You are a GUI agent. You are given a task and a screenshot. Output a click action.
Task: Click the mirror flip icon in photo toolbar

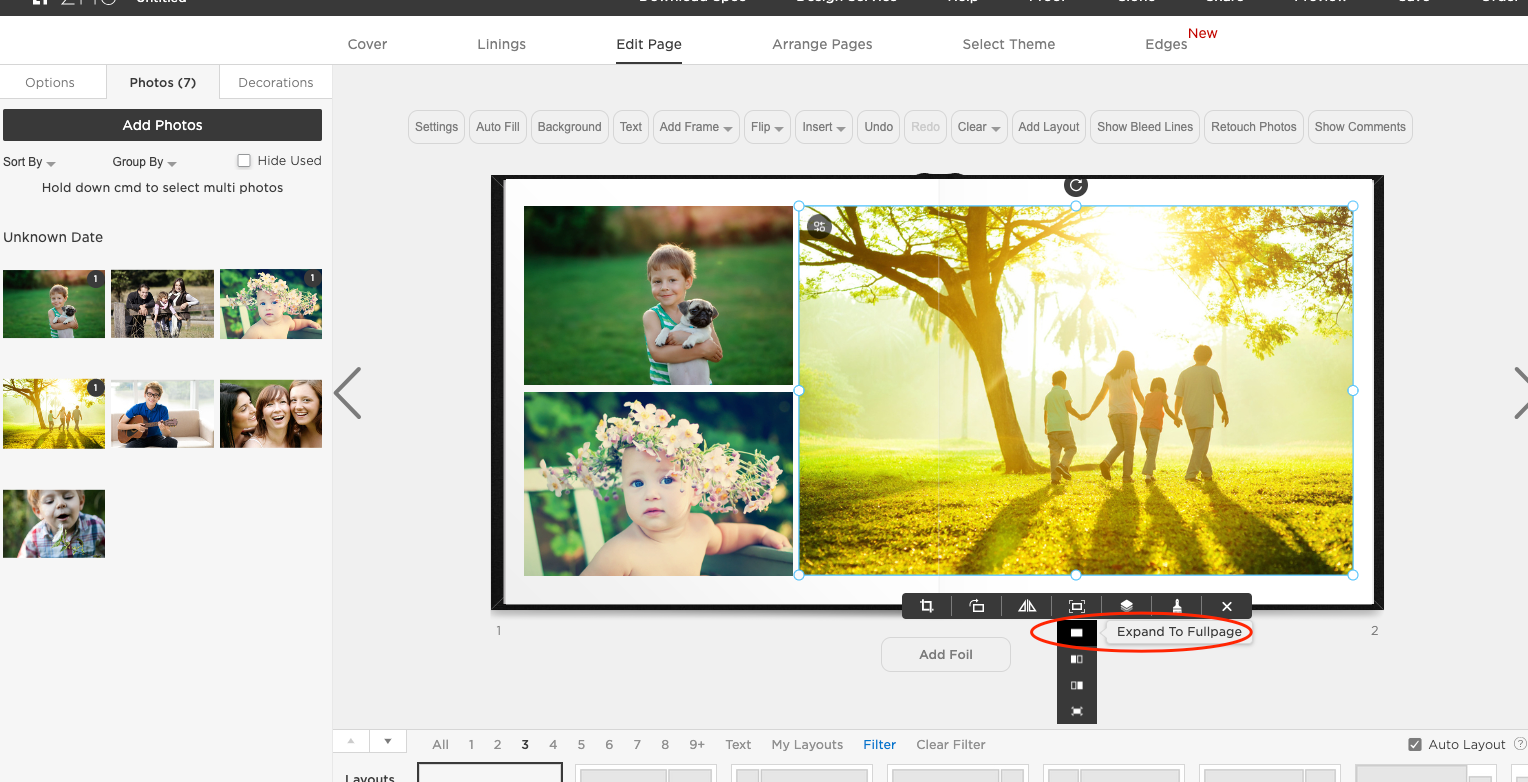coord(1027,606)
